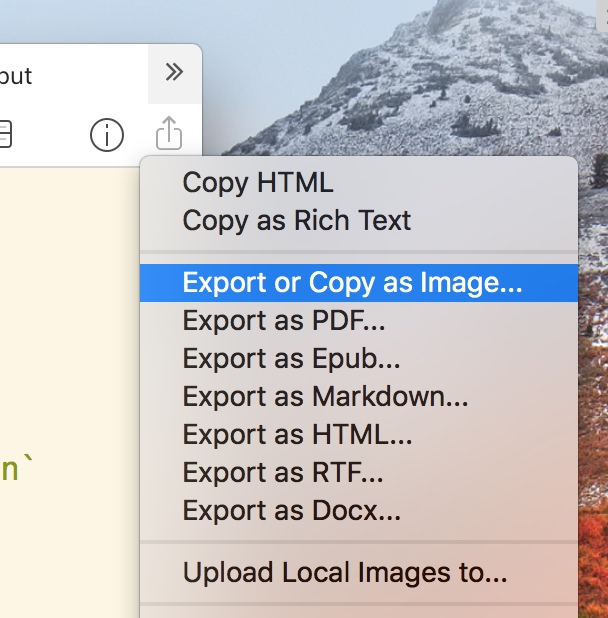This screenshot has height=618, width=608.
Task: Choose Copy HTML from the menu
Action: pyautogui.click(x=258, y=183)
